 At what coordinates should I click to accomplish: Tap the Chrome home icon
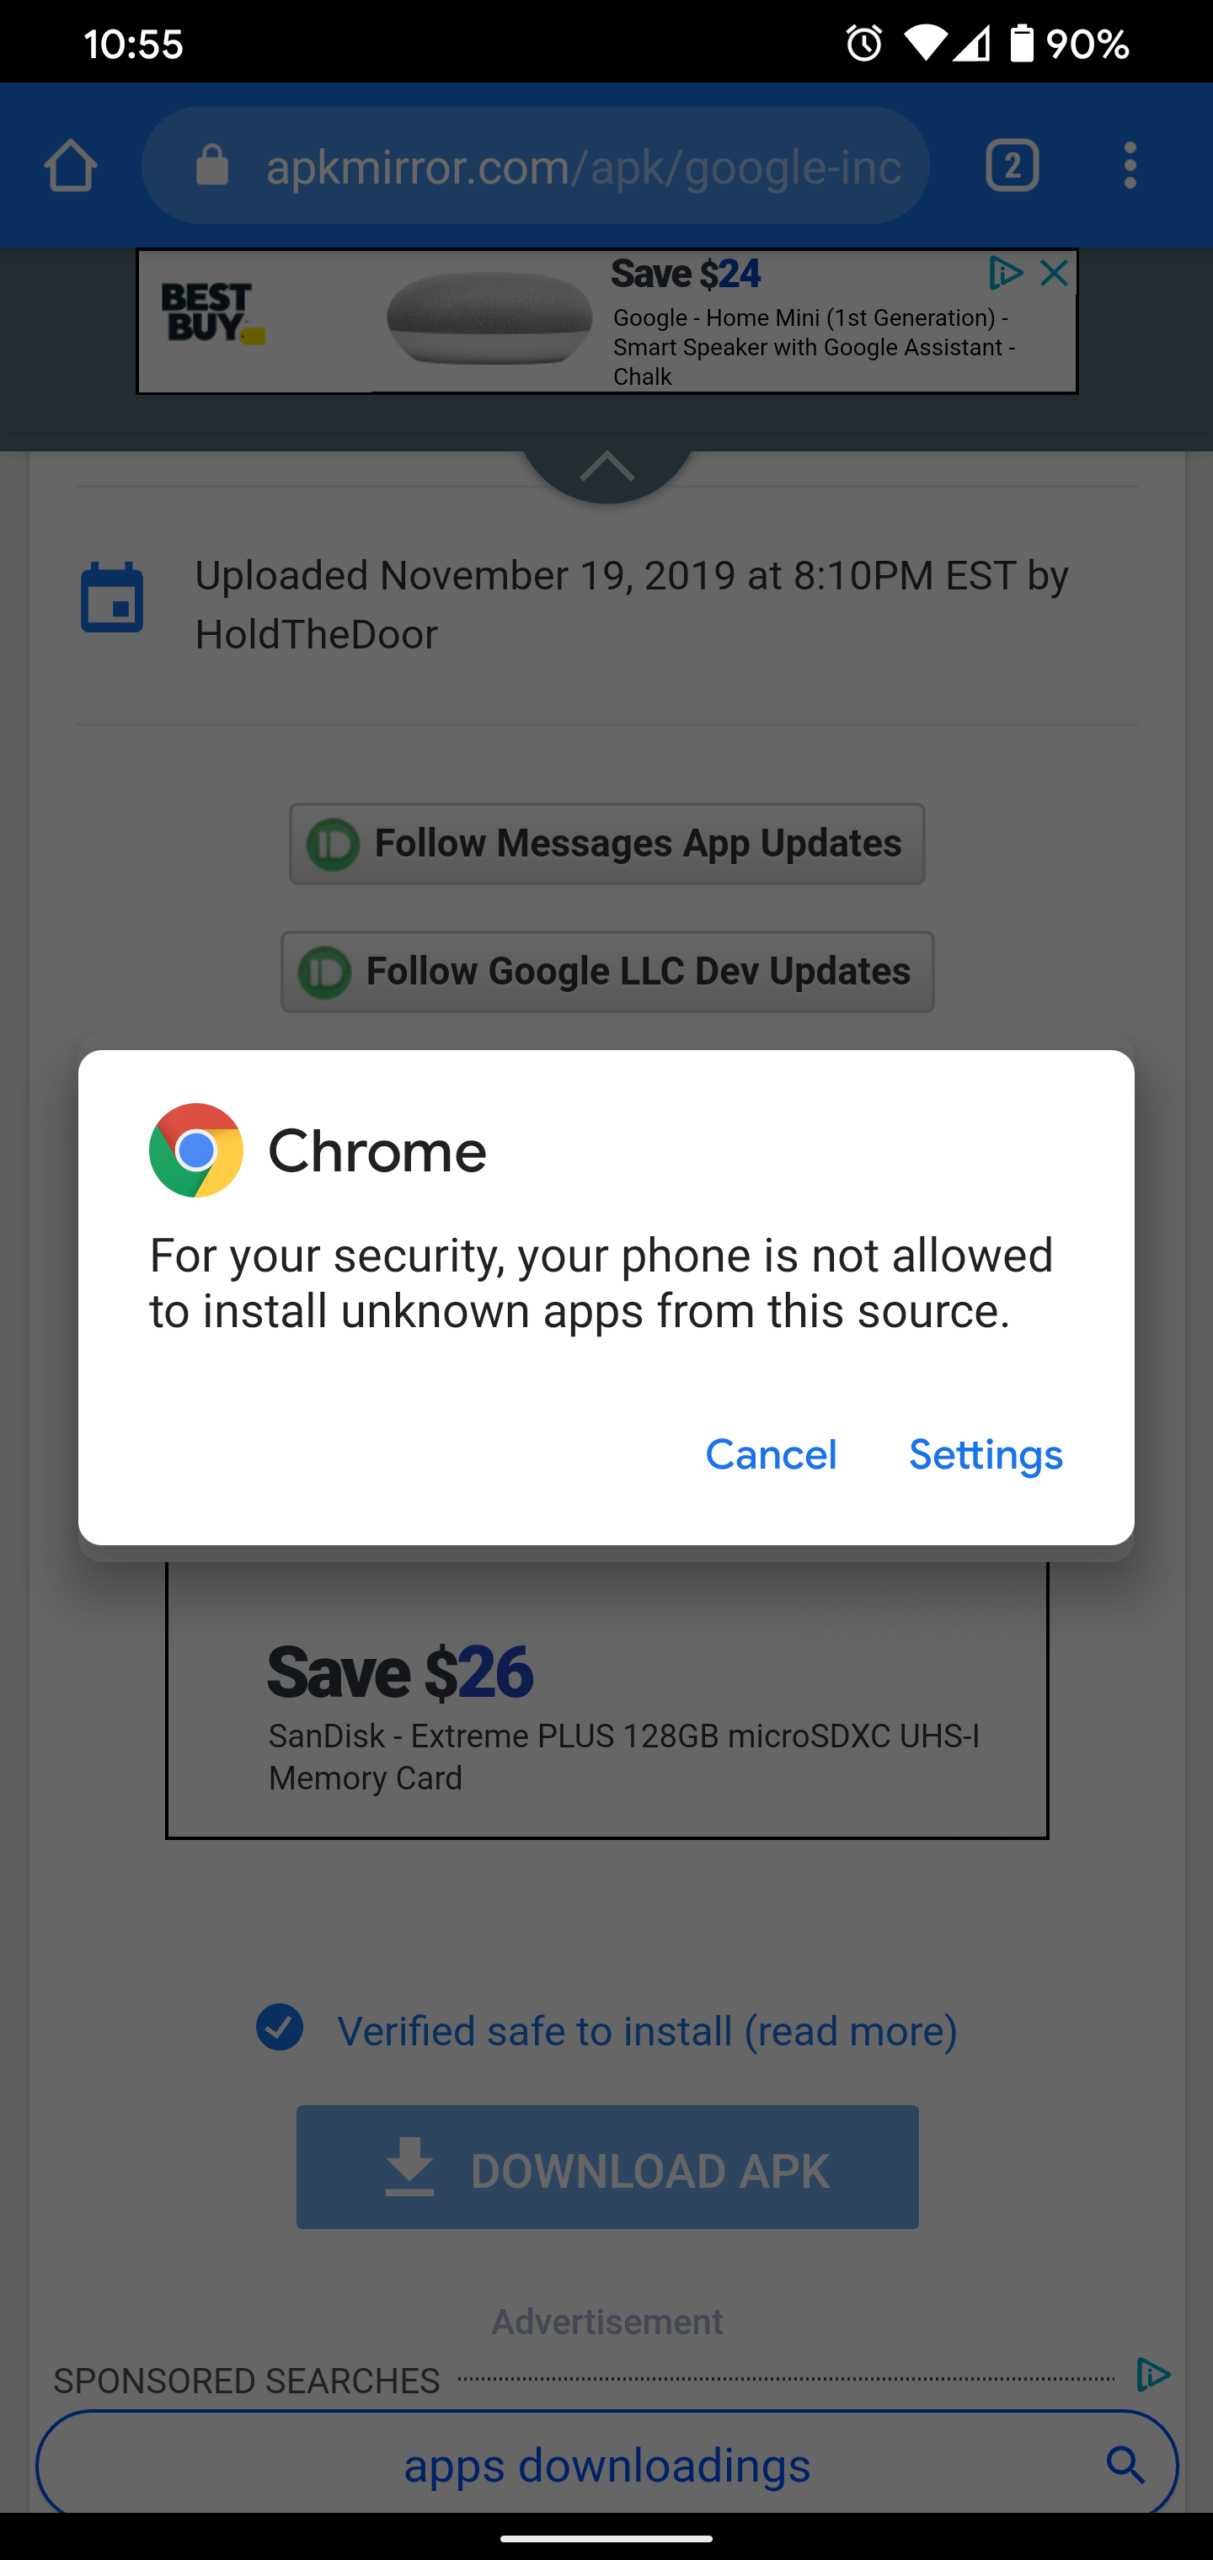coord(71,165)
